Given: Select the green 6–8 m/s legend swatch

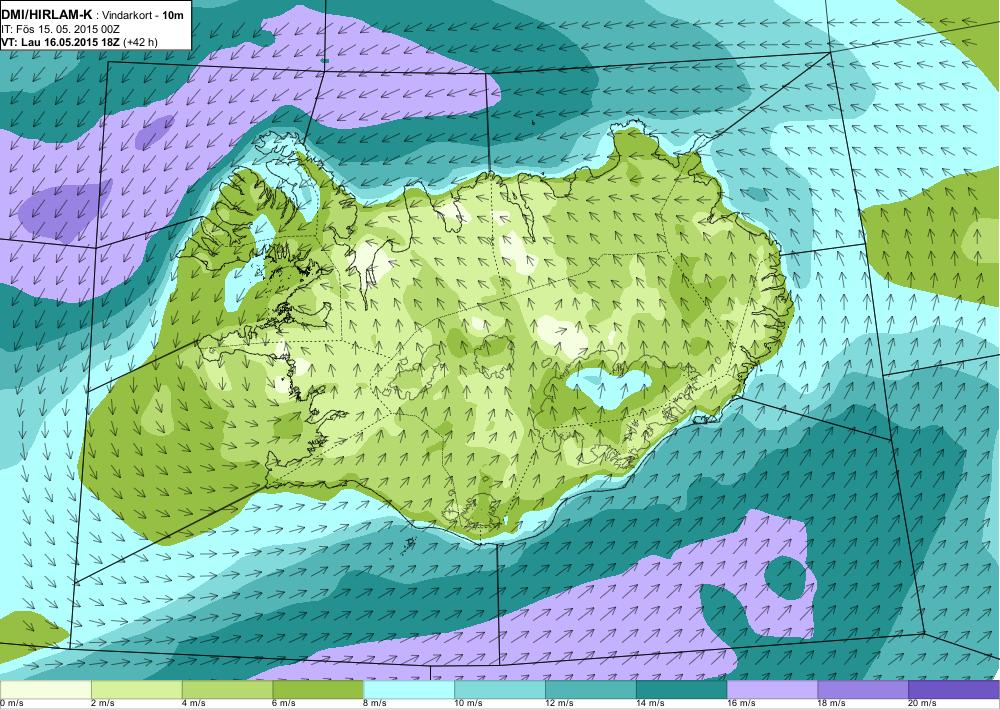Looking at the screenshot, I should pos(318,690).
